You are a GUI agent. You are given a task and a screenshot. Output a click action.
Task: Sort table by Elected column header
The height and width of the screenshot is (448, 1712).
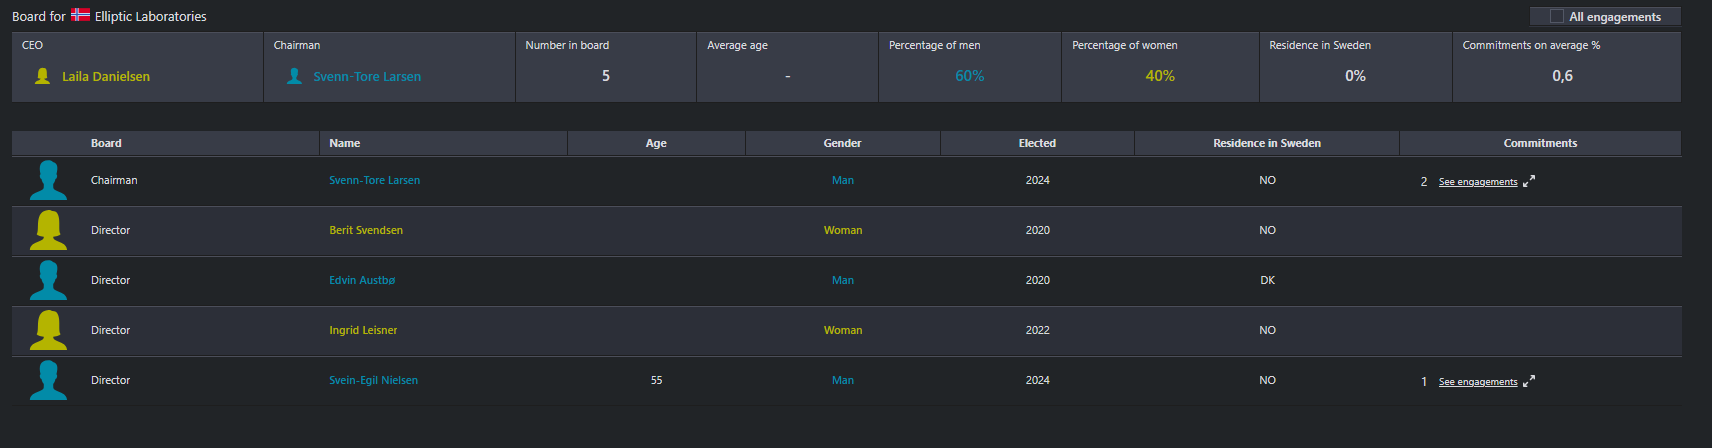click(x=1037, y=143)
